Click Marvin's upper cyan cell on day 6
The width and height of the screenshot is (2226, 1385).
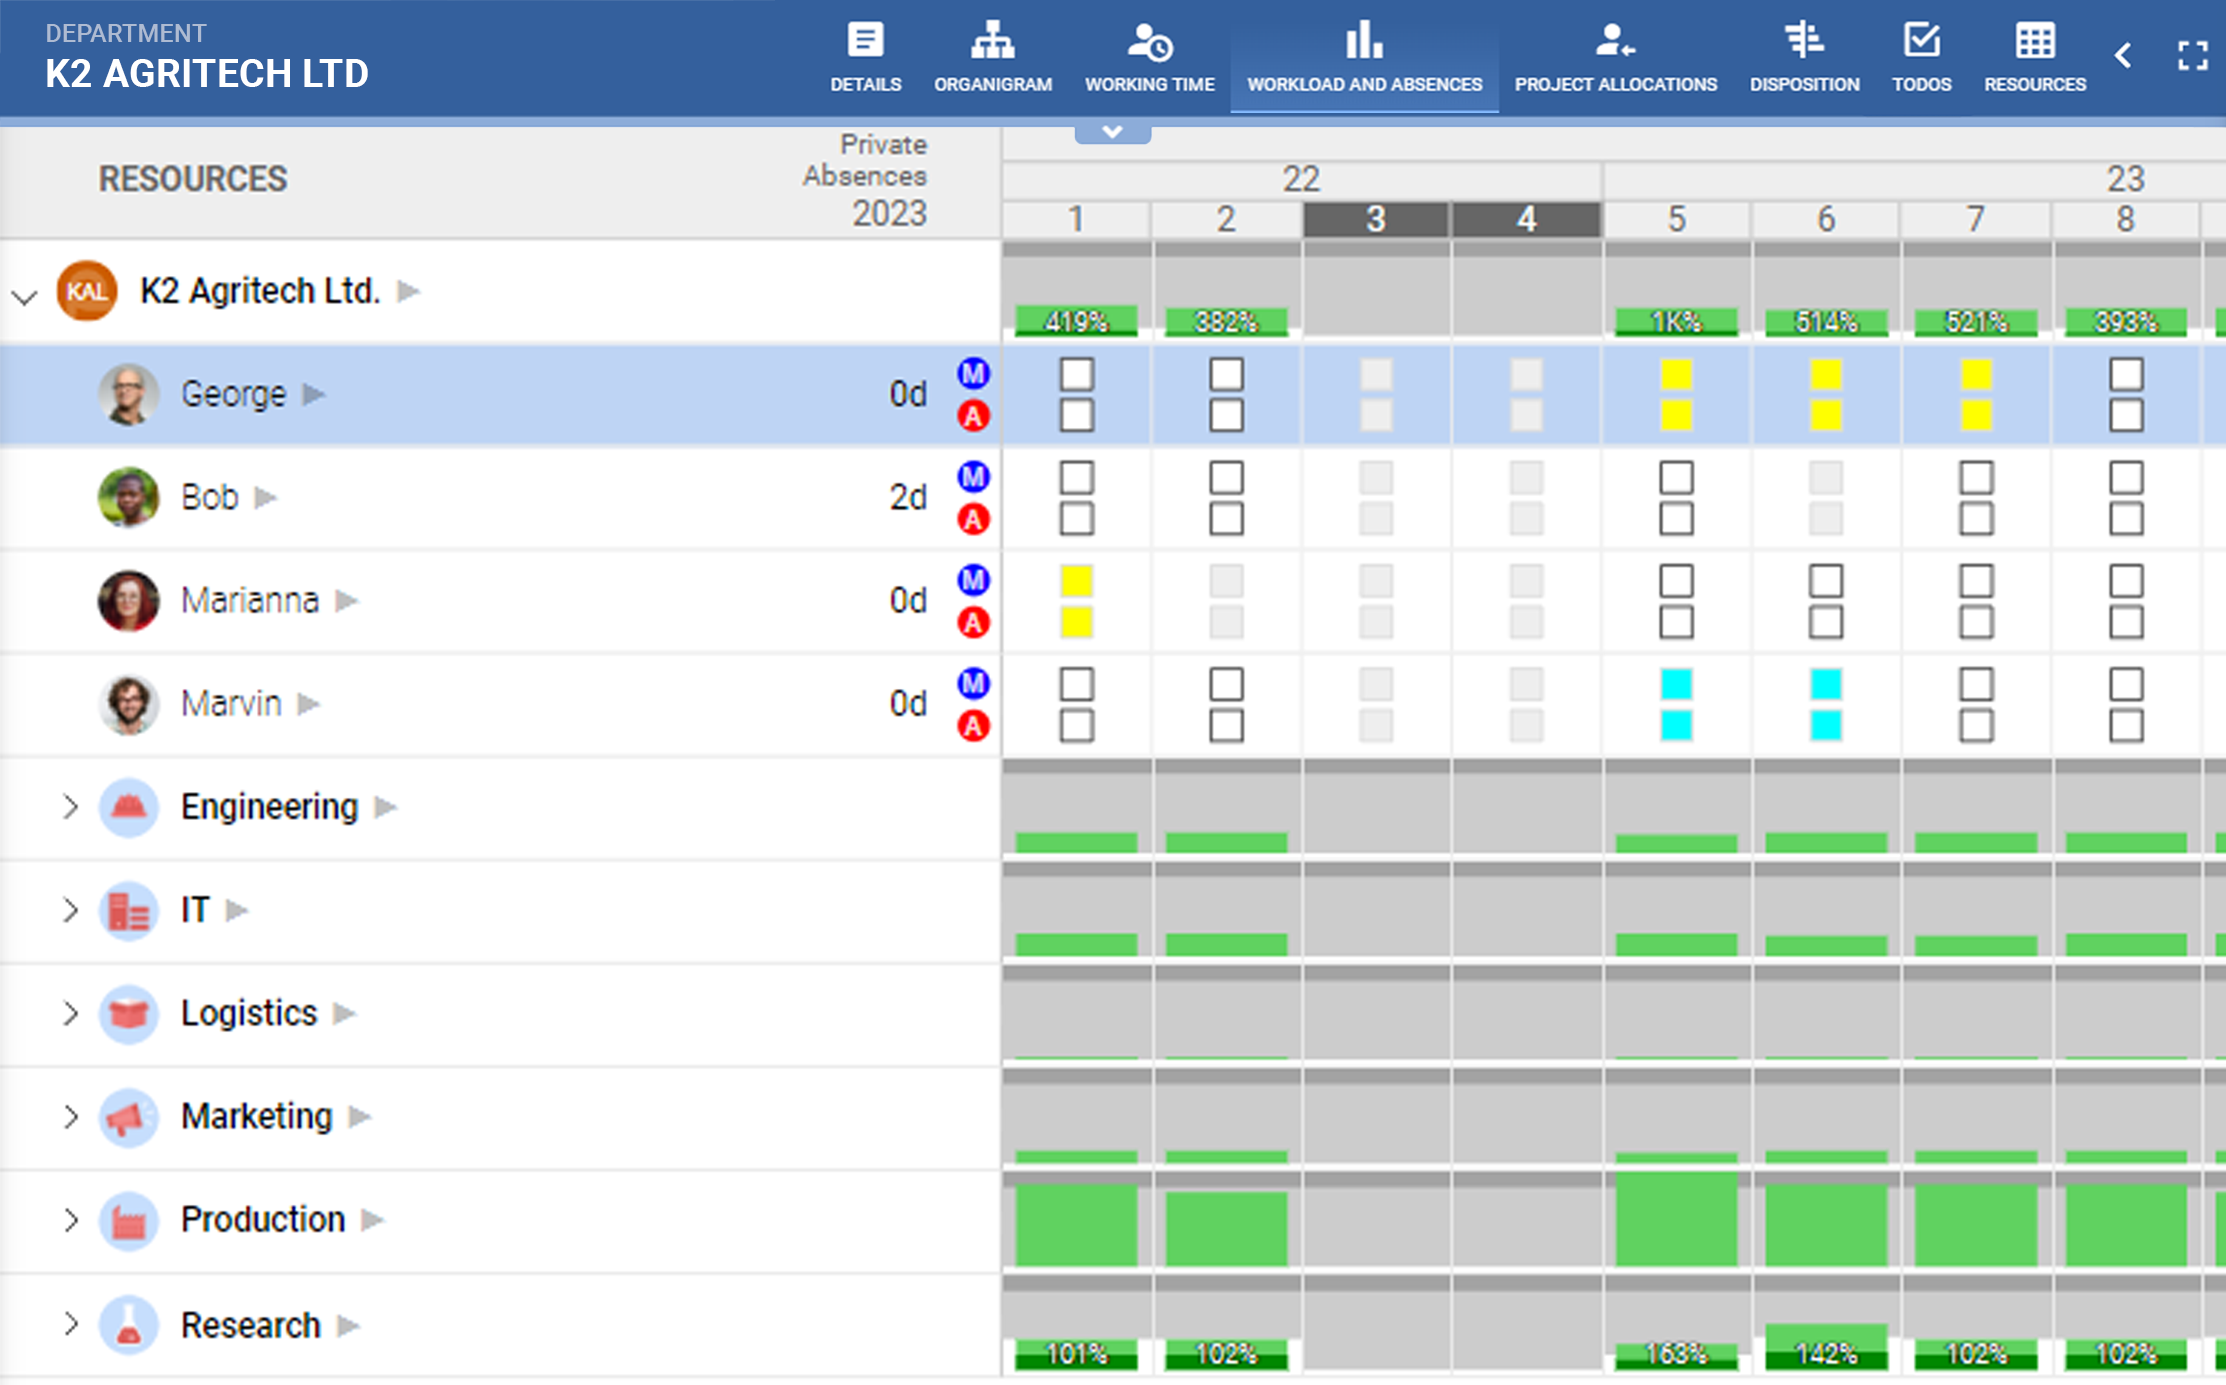[1826, 684]
